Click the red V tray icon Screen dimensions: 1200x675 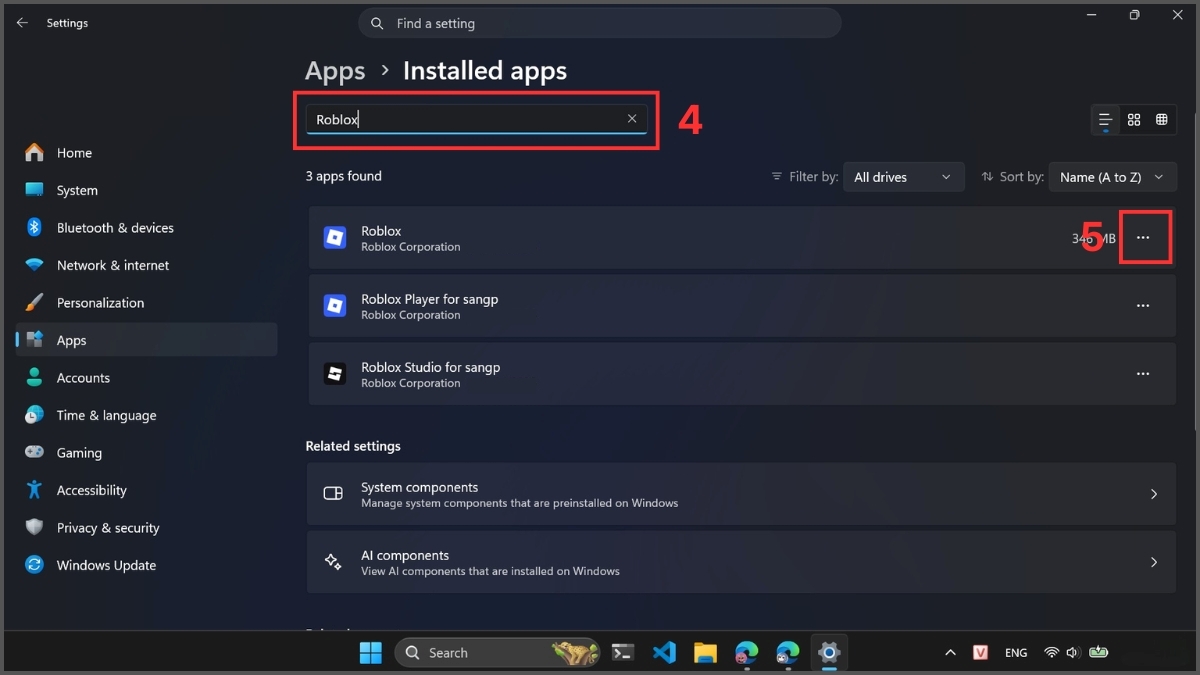point(981,653)
